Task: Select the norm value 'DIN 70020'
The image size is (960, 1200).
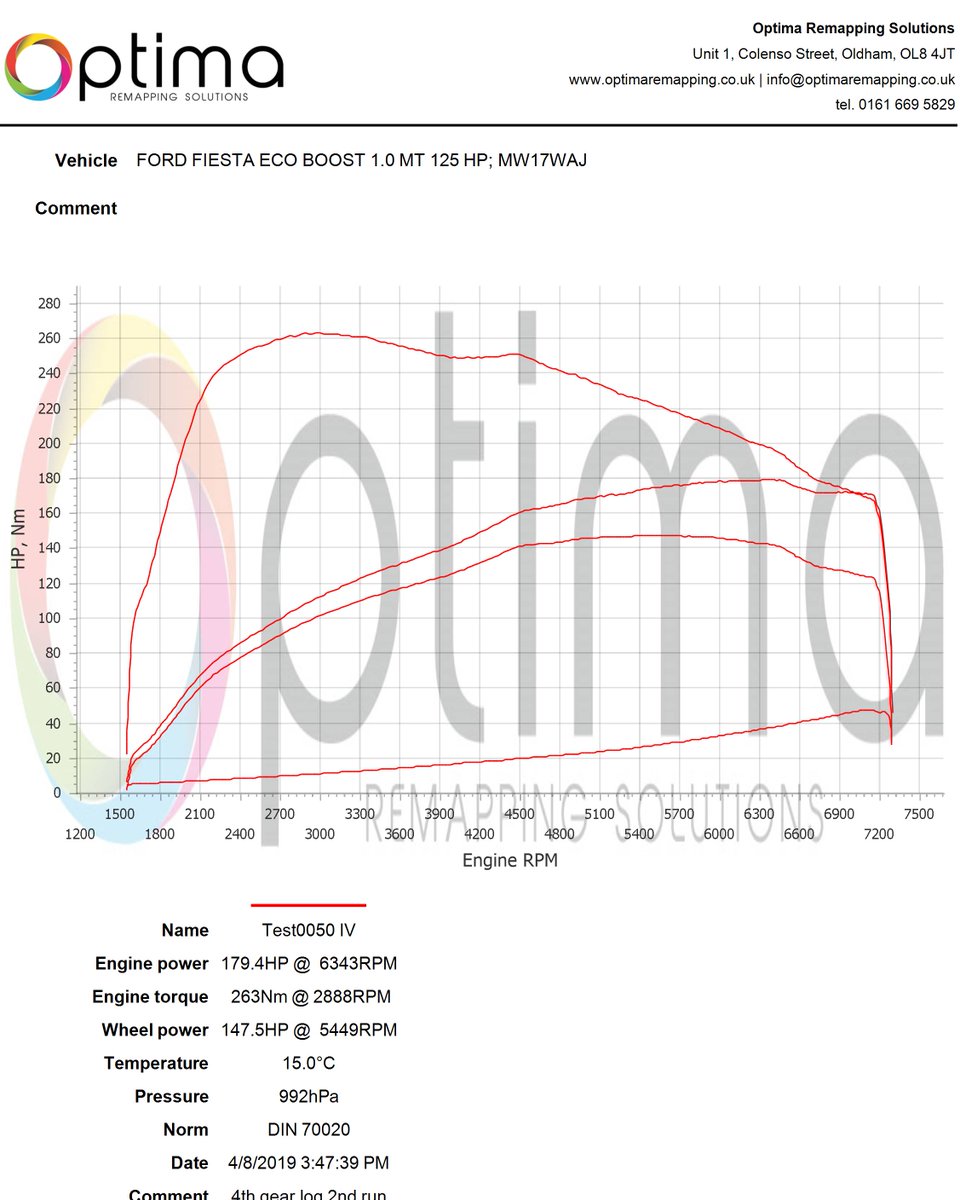Action: pos(308,1129)
